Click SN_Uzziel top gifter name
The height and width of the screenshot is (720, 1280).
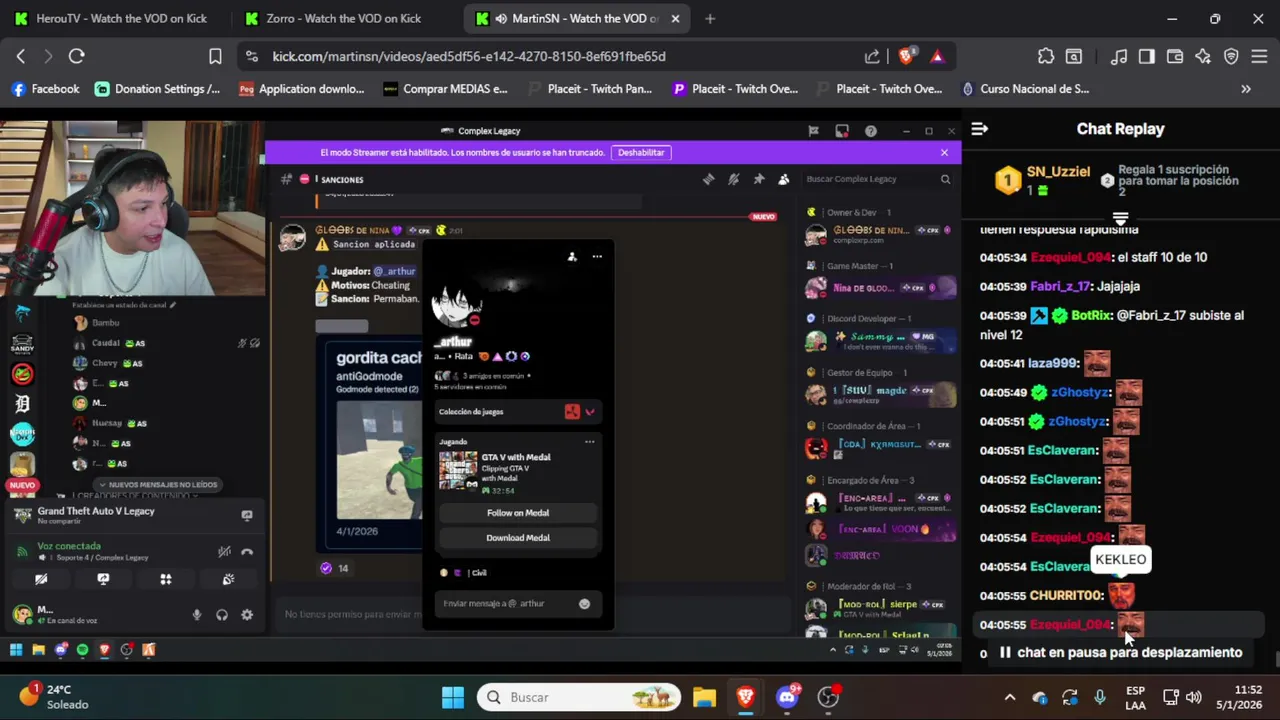1058,171
